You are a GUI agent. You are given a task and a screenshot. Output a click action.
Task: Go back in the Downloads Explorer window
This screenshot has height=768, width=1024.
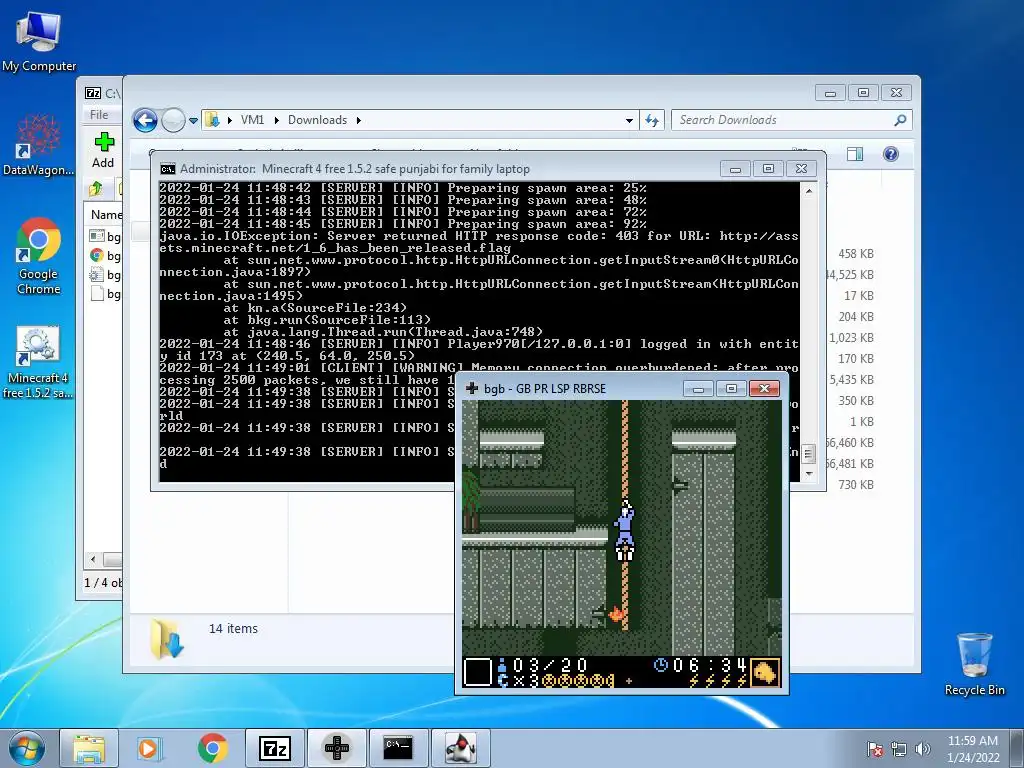pyautogui.click(x=145, y=120)
